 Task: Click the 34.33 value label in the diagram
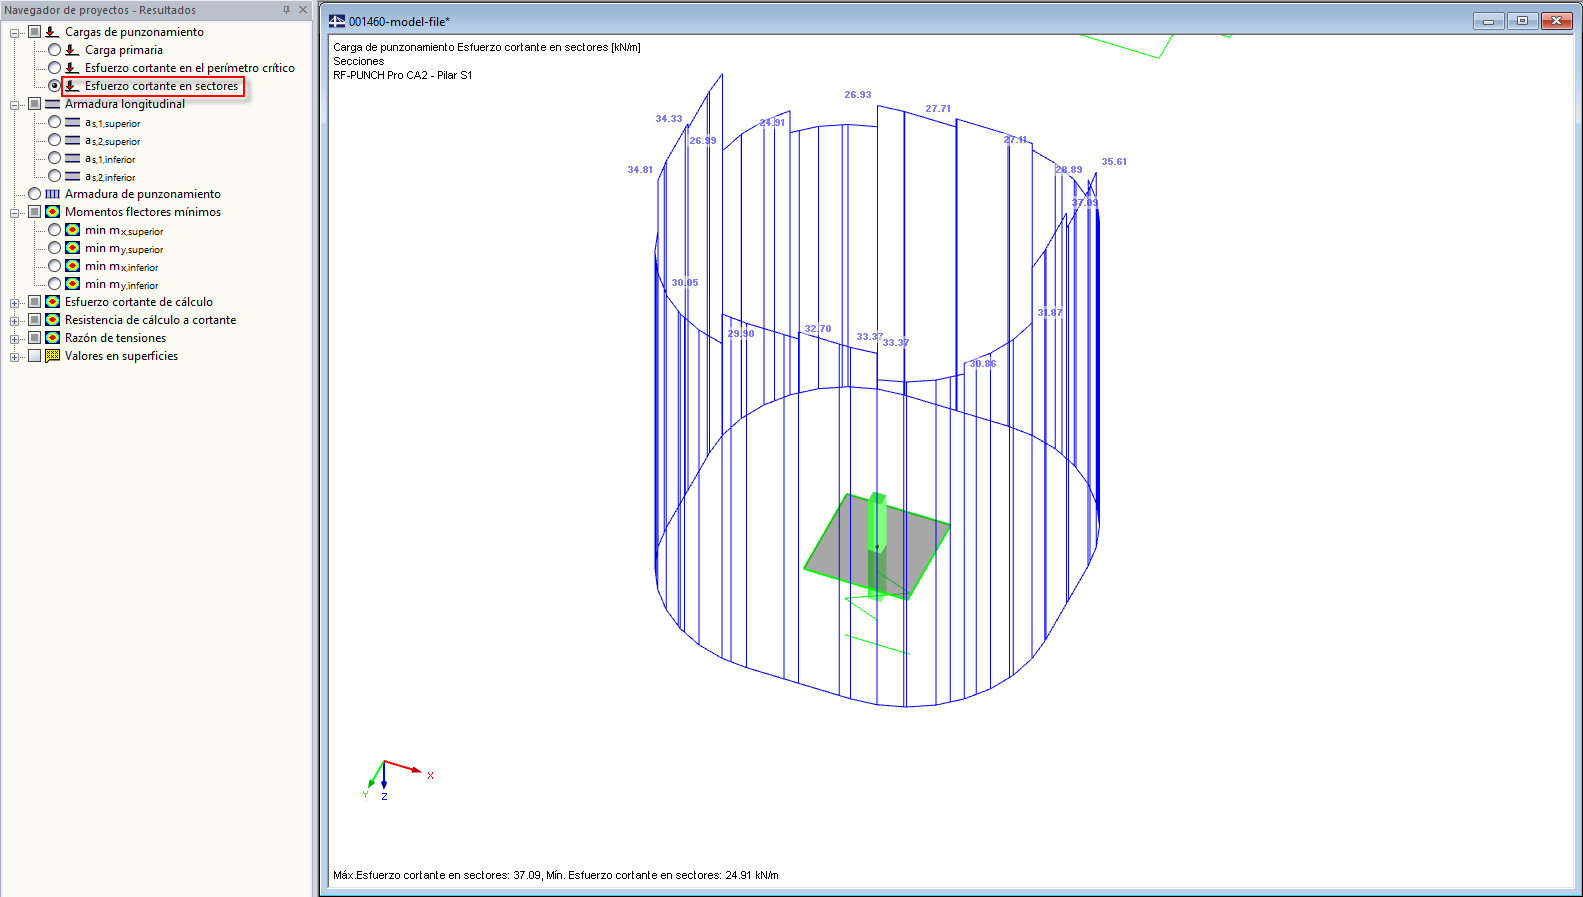click(x=669, y=119)
